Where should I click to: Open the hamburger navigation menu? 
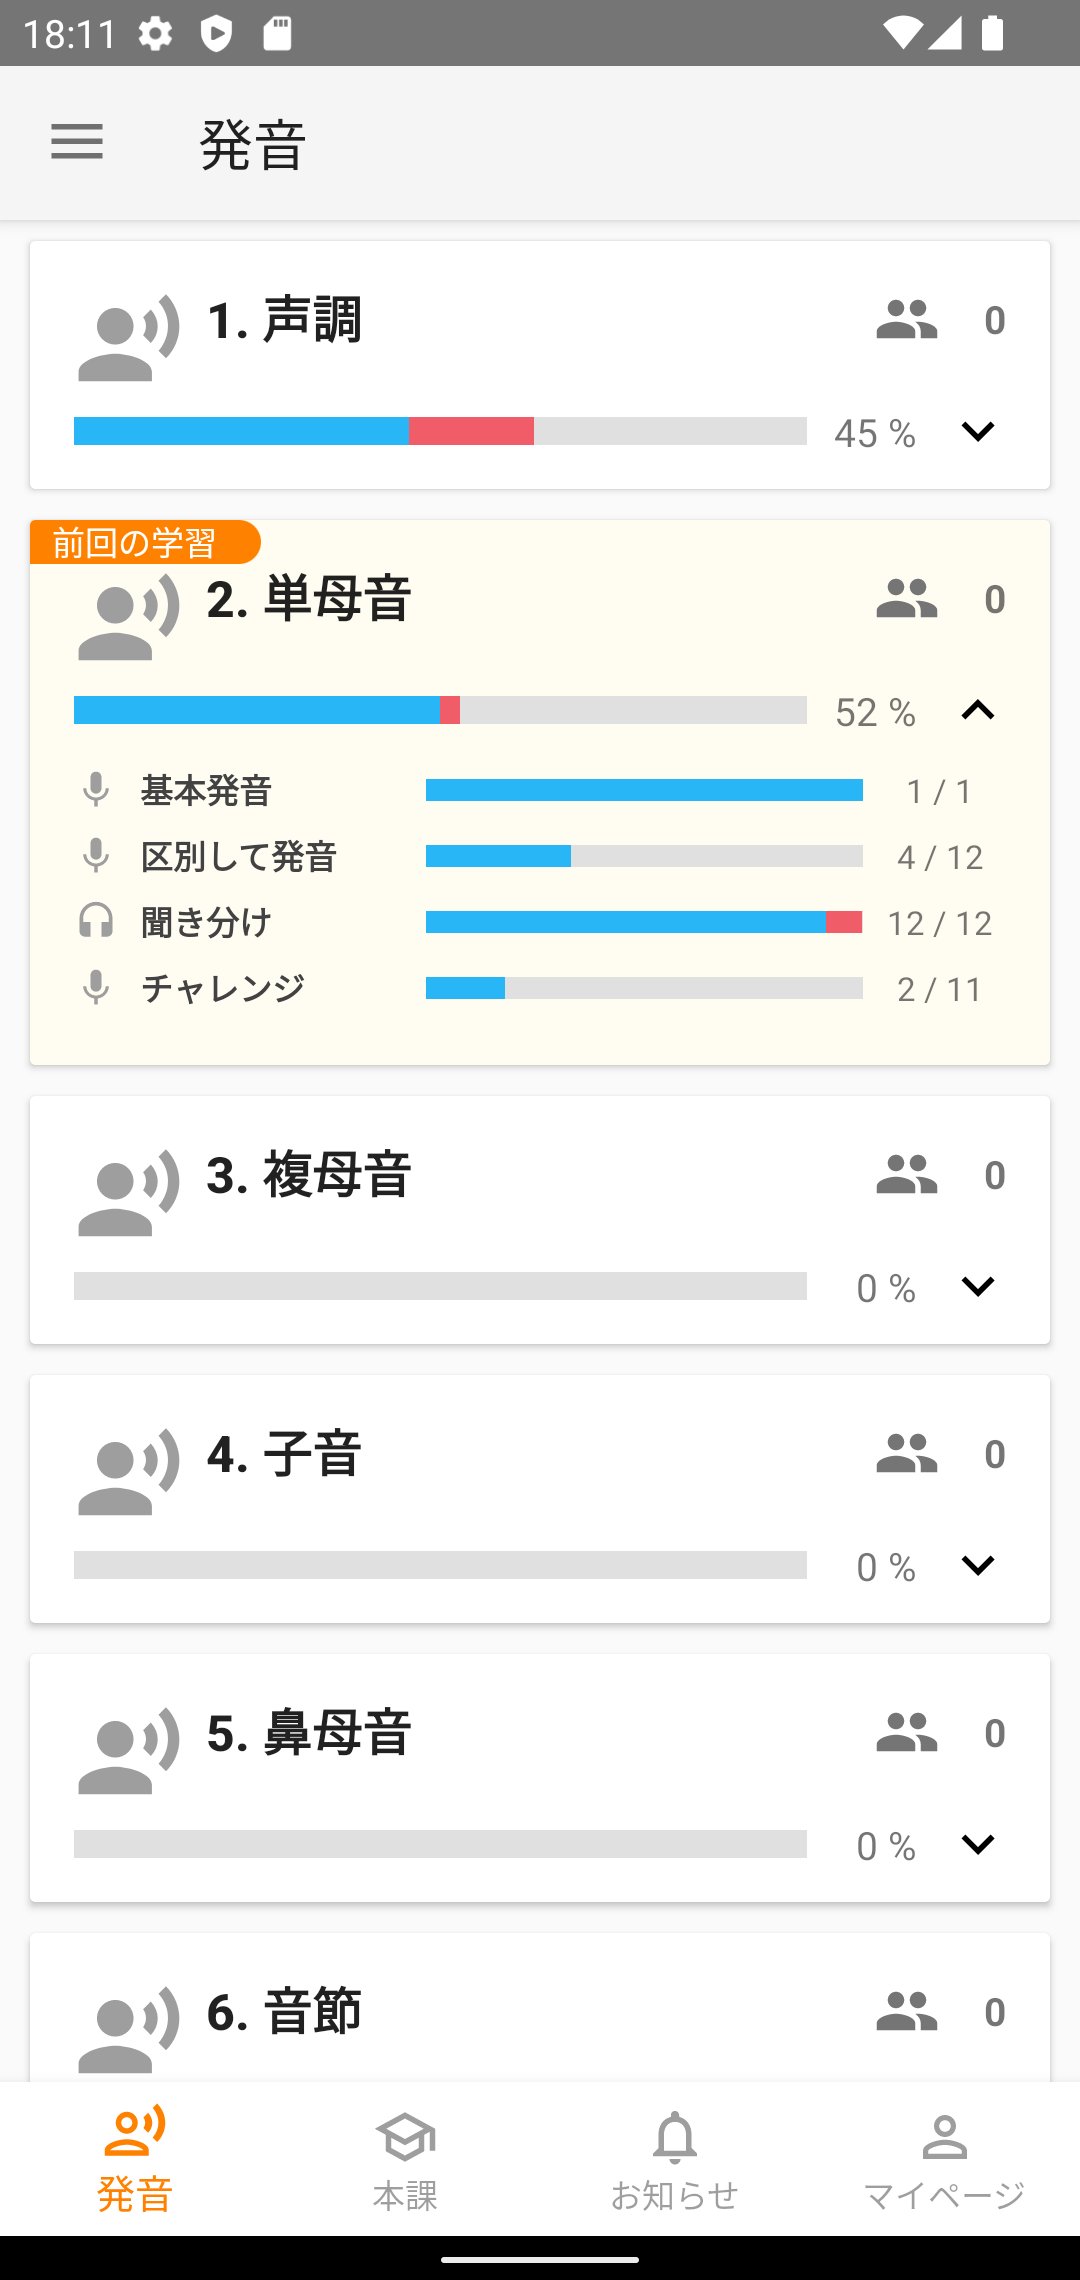point(77,142)
